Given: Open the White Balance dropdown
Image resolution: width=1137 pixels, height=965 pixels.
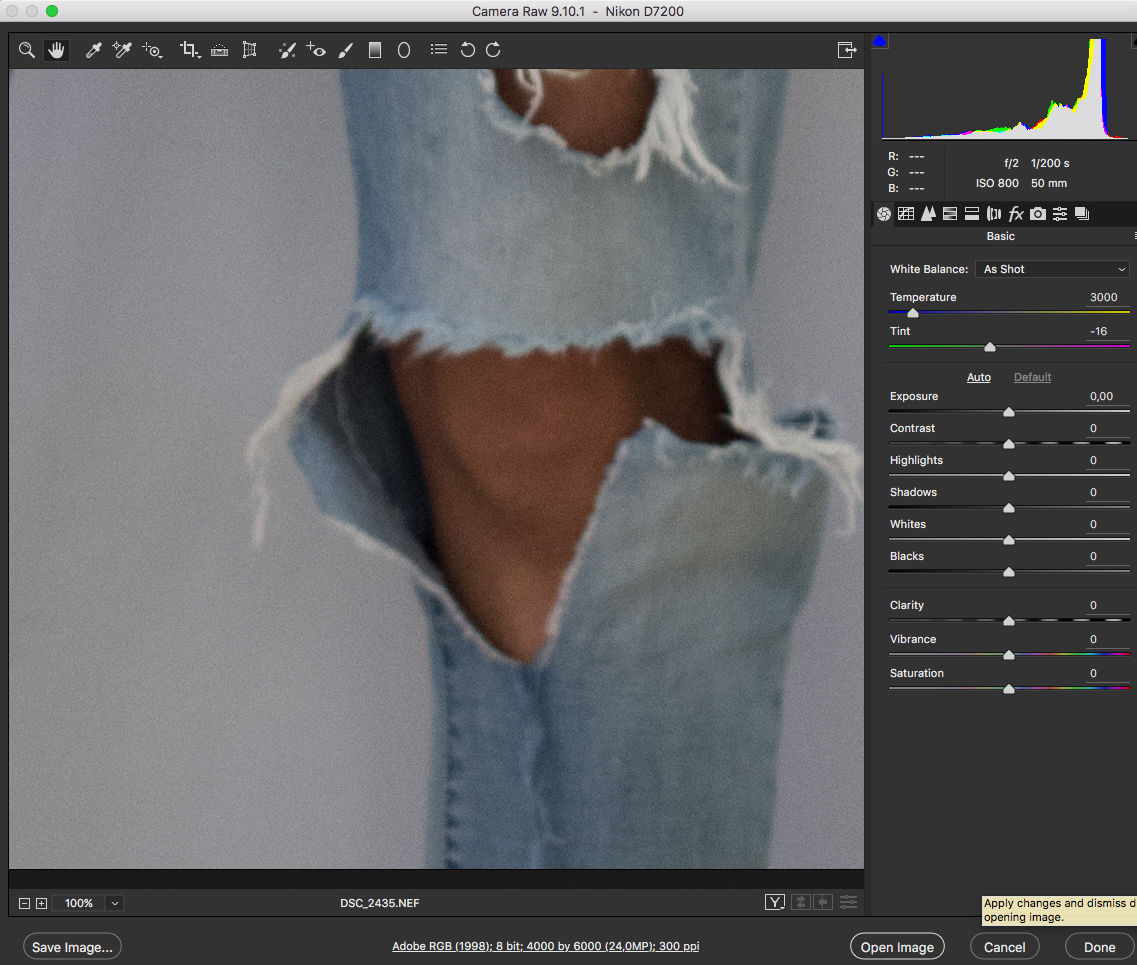Looking at the screenshot, I should (x=1053, y=269).
